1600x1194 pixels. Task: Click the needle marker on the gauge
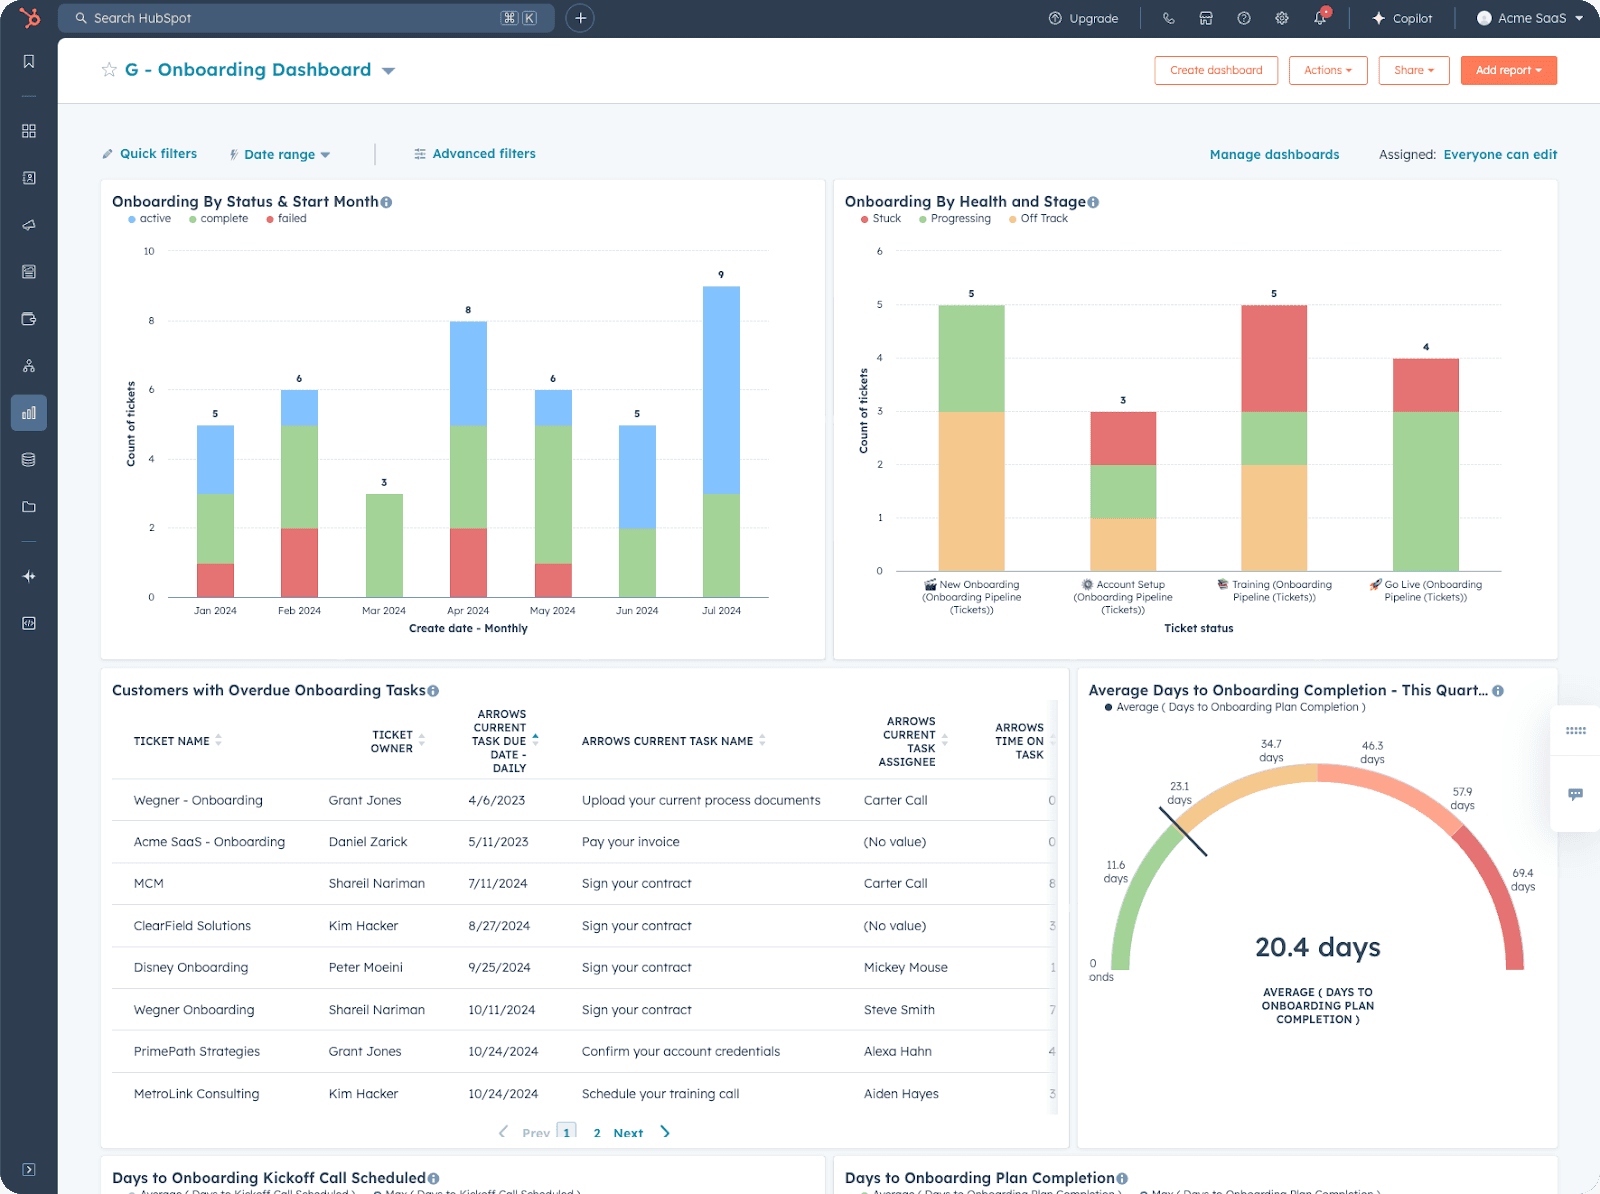pyautogui.click(x=1183, y=831)
